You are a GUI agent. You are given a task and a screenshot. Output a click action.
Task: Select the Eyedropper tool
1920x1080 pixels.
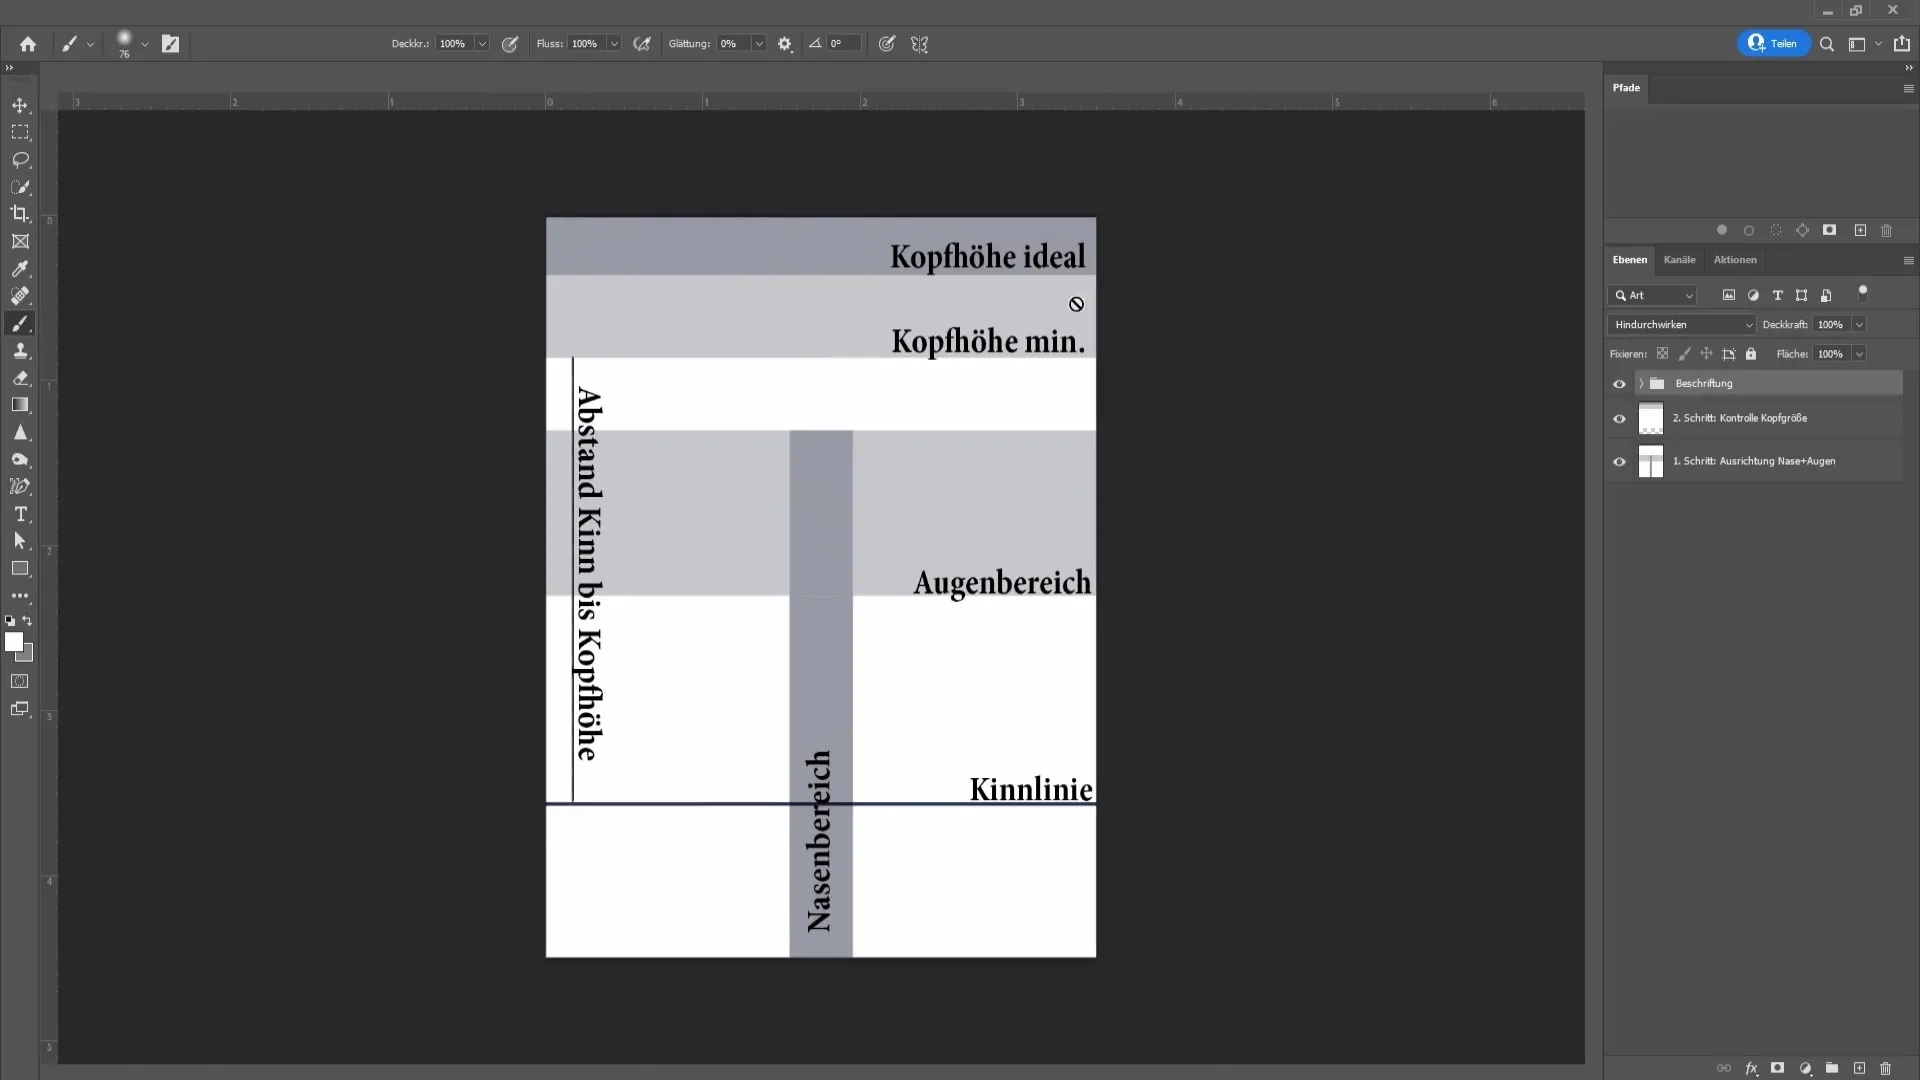(x=20, y=269)
